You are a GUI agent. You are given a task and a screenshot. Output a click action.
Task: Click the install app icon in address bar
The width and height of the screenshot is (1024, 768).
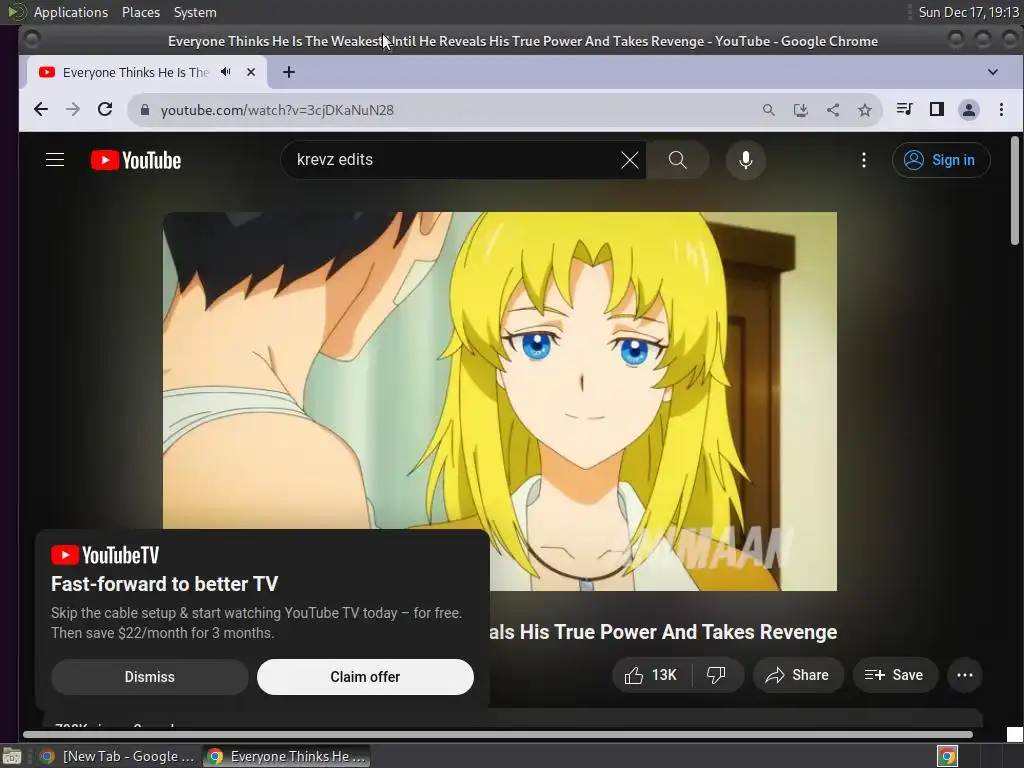click(801, 110)
